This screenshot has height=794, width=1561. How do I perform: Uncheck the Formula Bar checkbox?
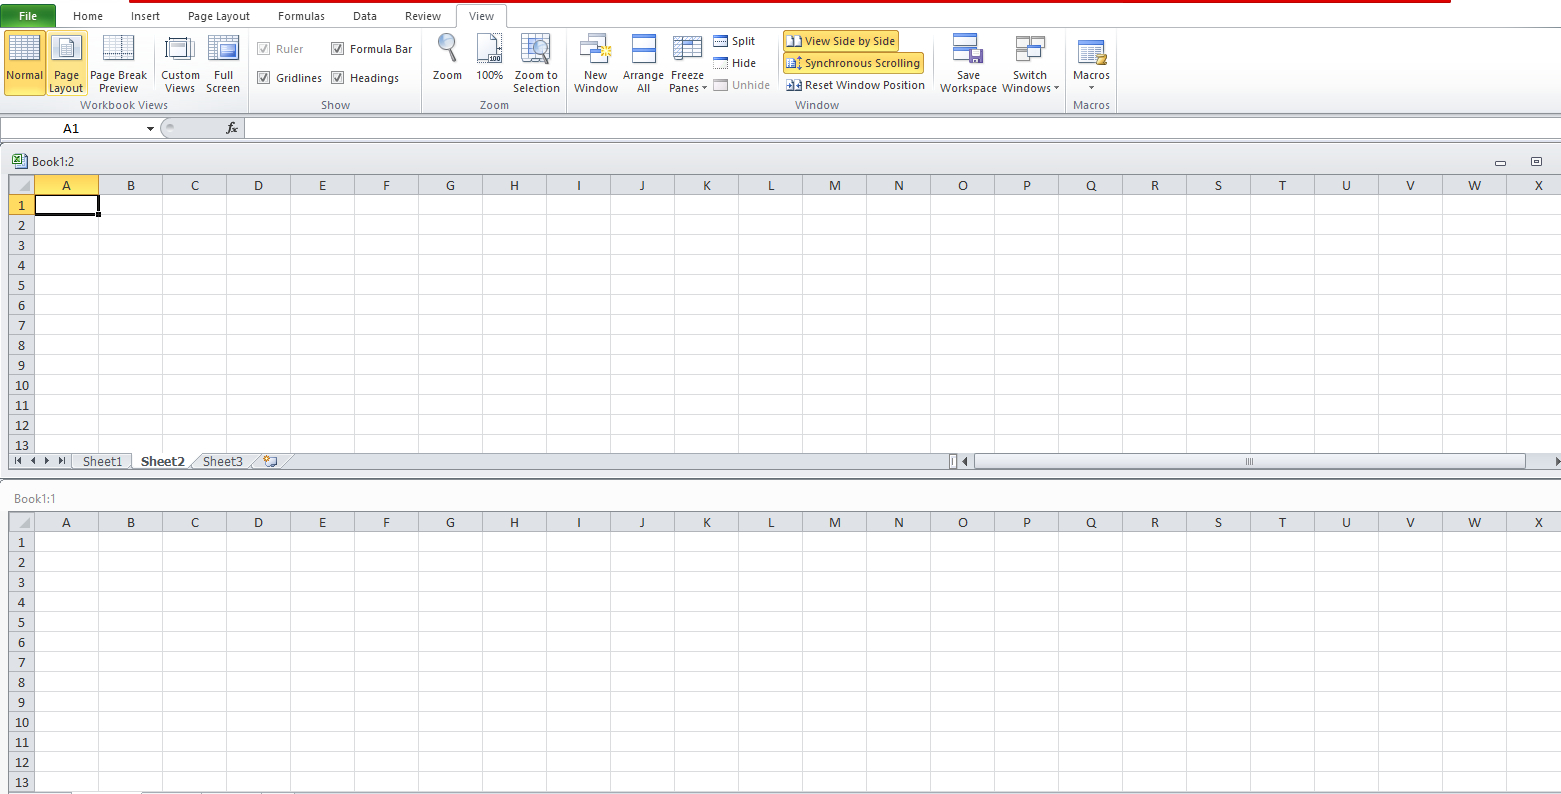pyautogui.click(x=338, y=49)
